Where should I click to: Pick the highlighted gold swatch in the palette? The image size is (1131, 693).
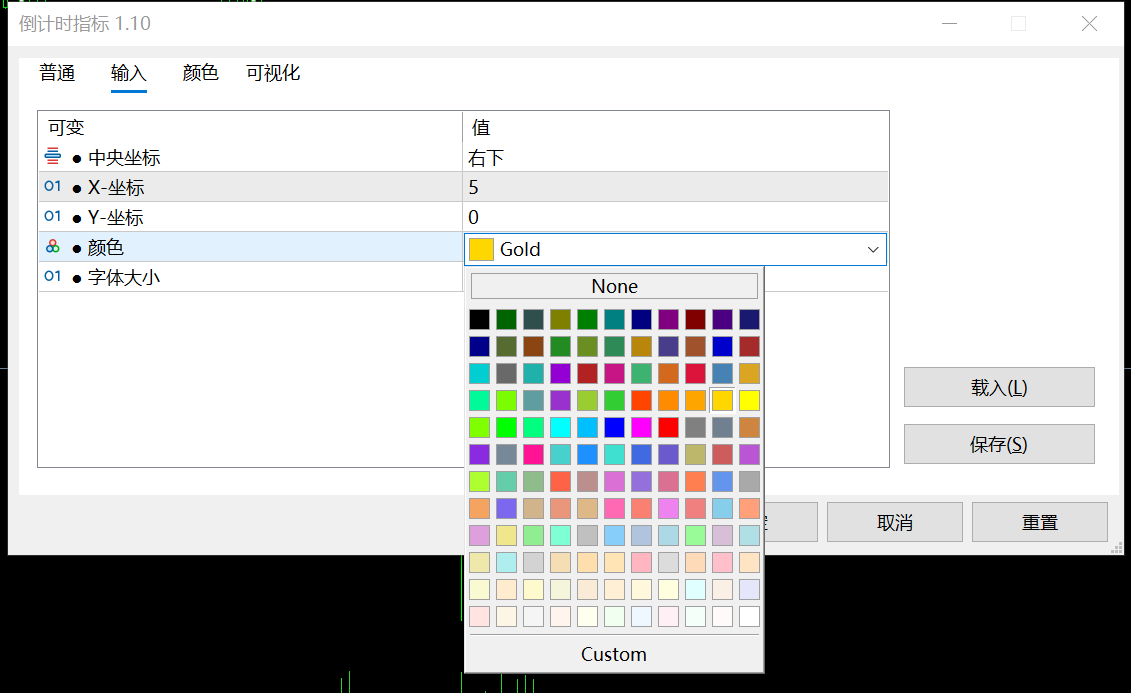tap(722, 400)
